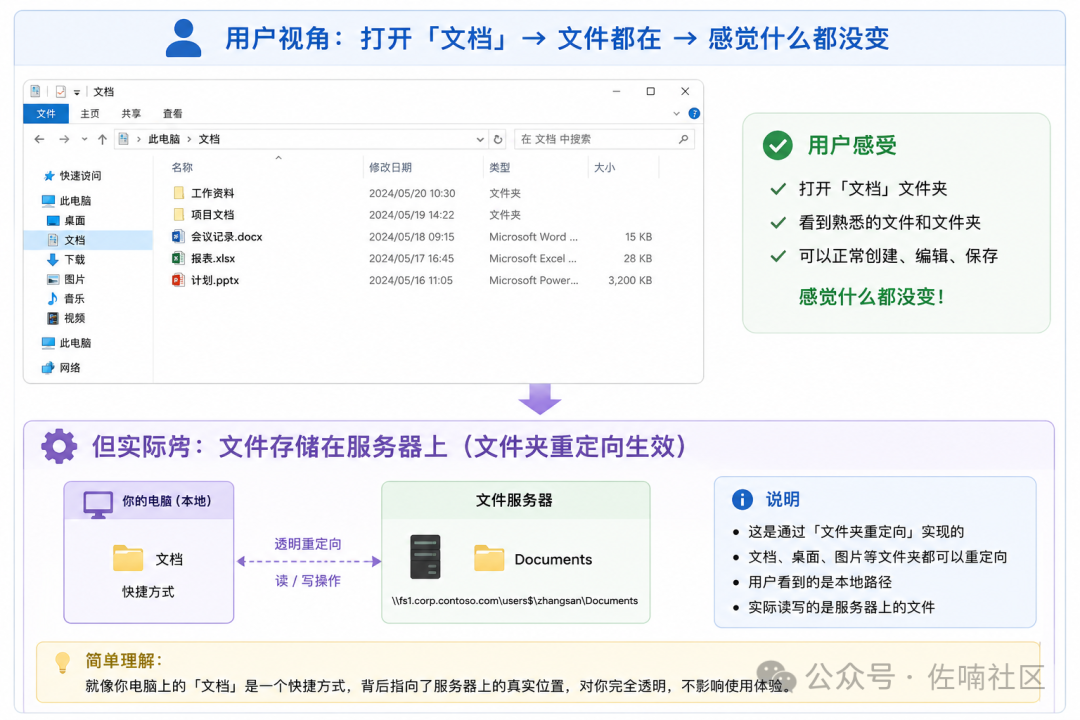Click the blue info icon beside 说明
Image resolution: width=1080 pixels, height=720 pixels.
click(x=742, y=500)
